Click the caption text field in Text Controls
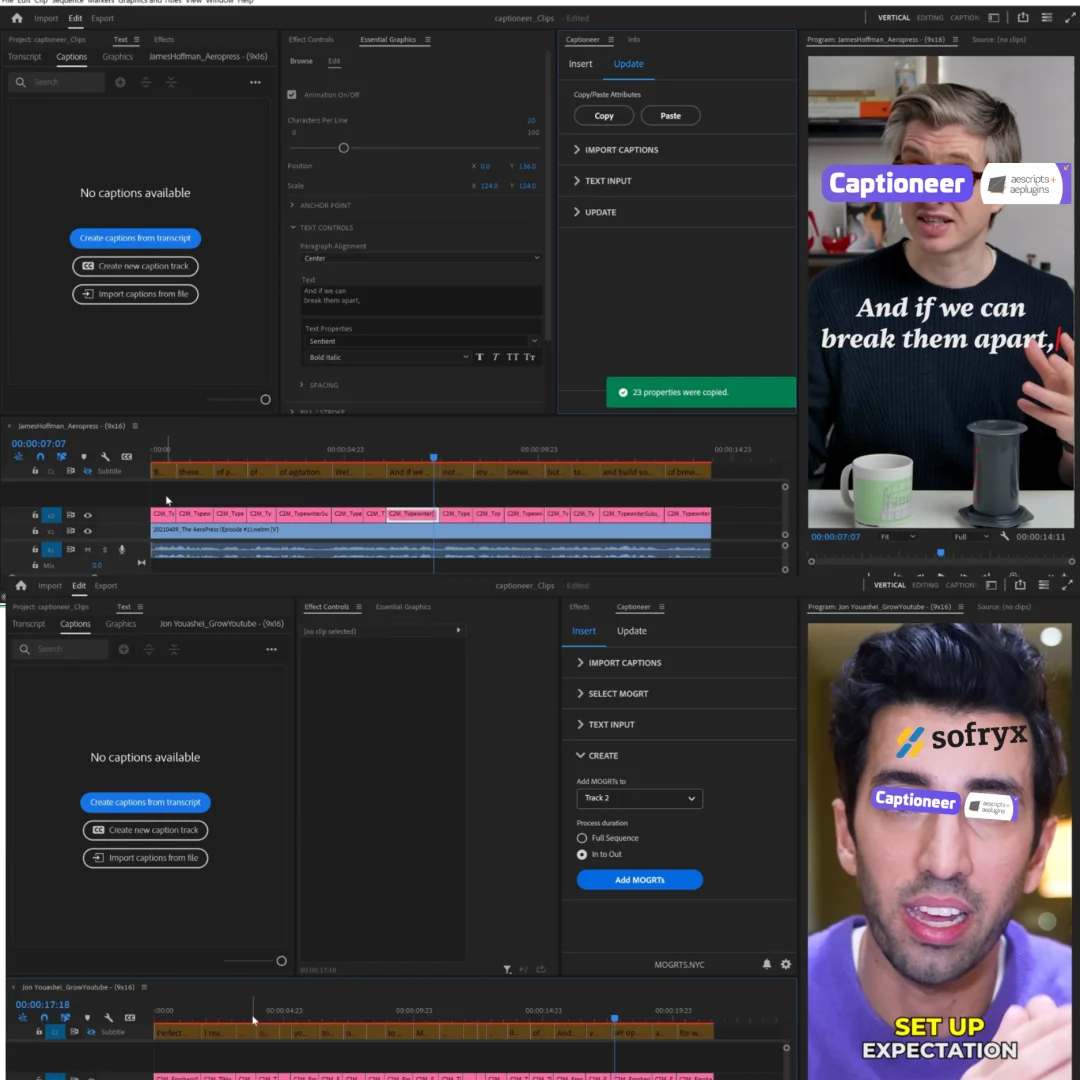Viewport: 1080px width, 1080px height. pos(421,299)
